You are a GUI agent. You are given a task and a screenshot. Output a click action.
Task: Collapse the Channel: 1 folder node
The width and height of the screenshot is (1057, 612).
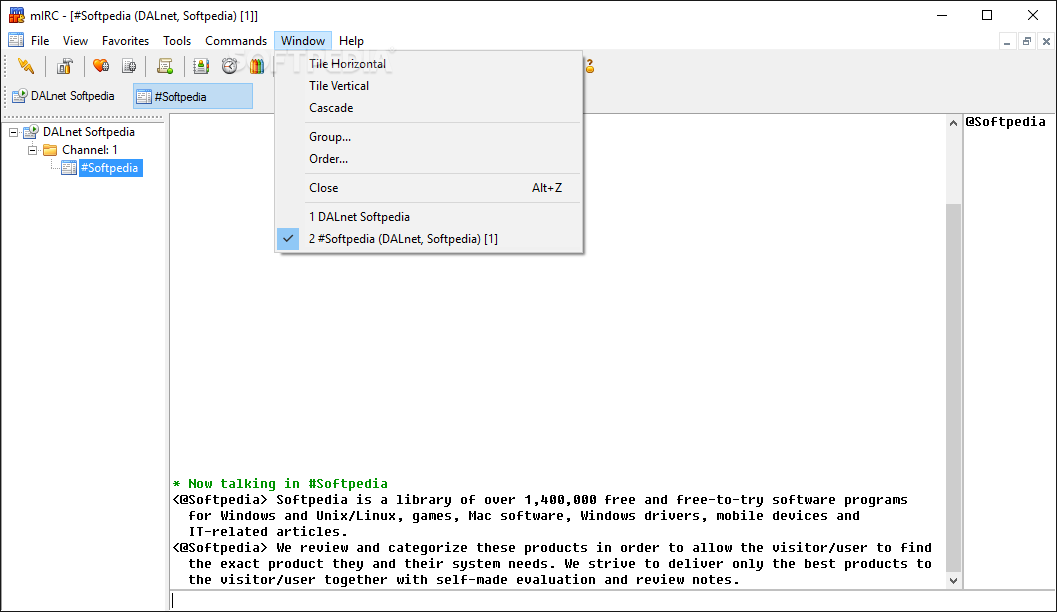click(32, 150)
